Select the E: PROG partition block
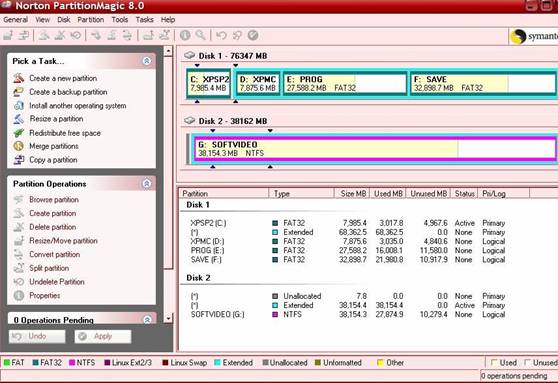Viewport: 558px width, 383px height. [345, 83]
